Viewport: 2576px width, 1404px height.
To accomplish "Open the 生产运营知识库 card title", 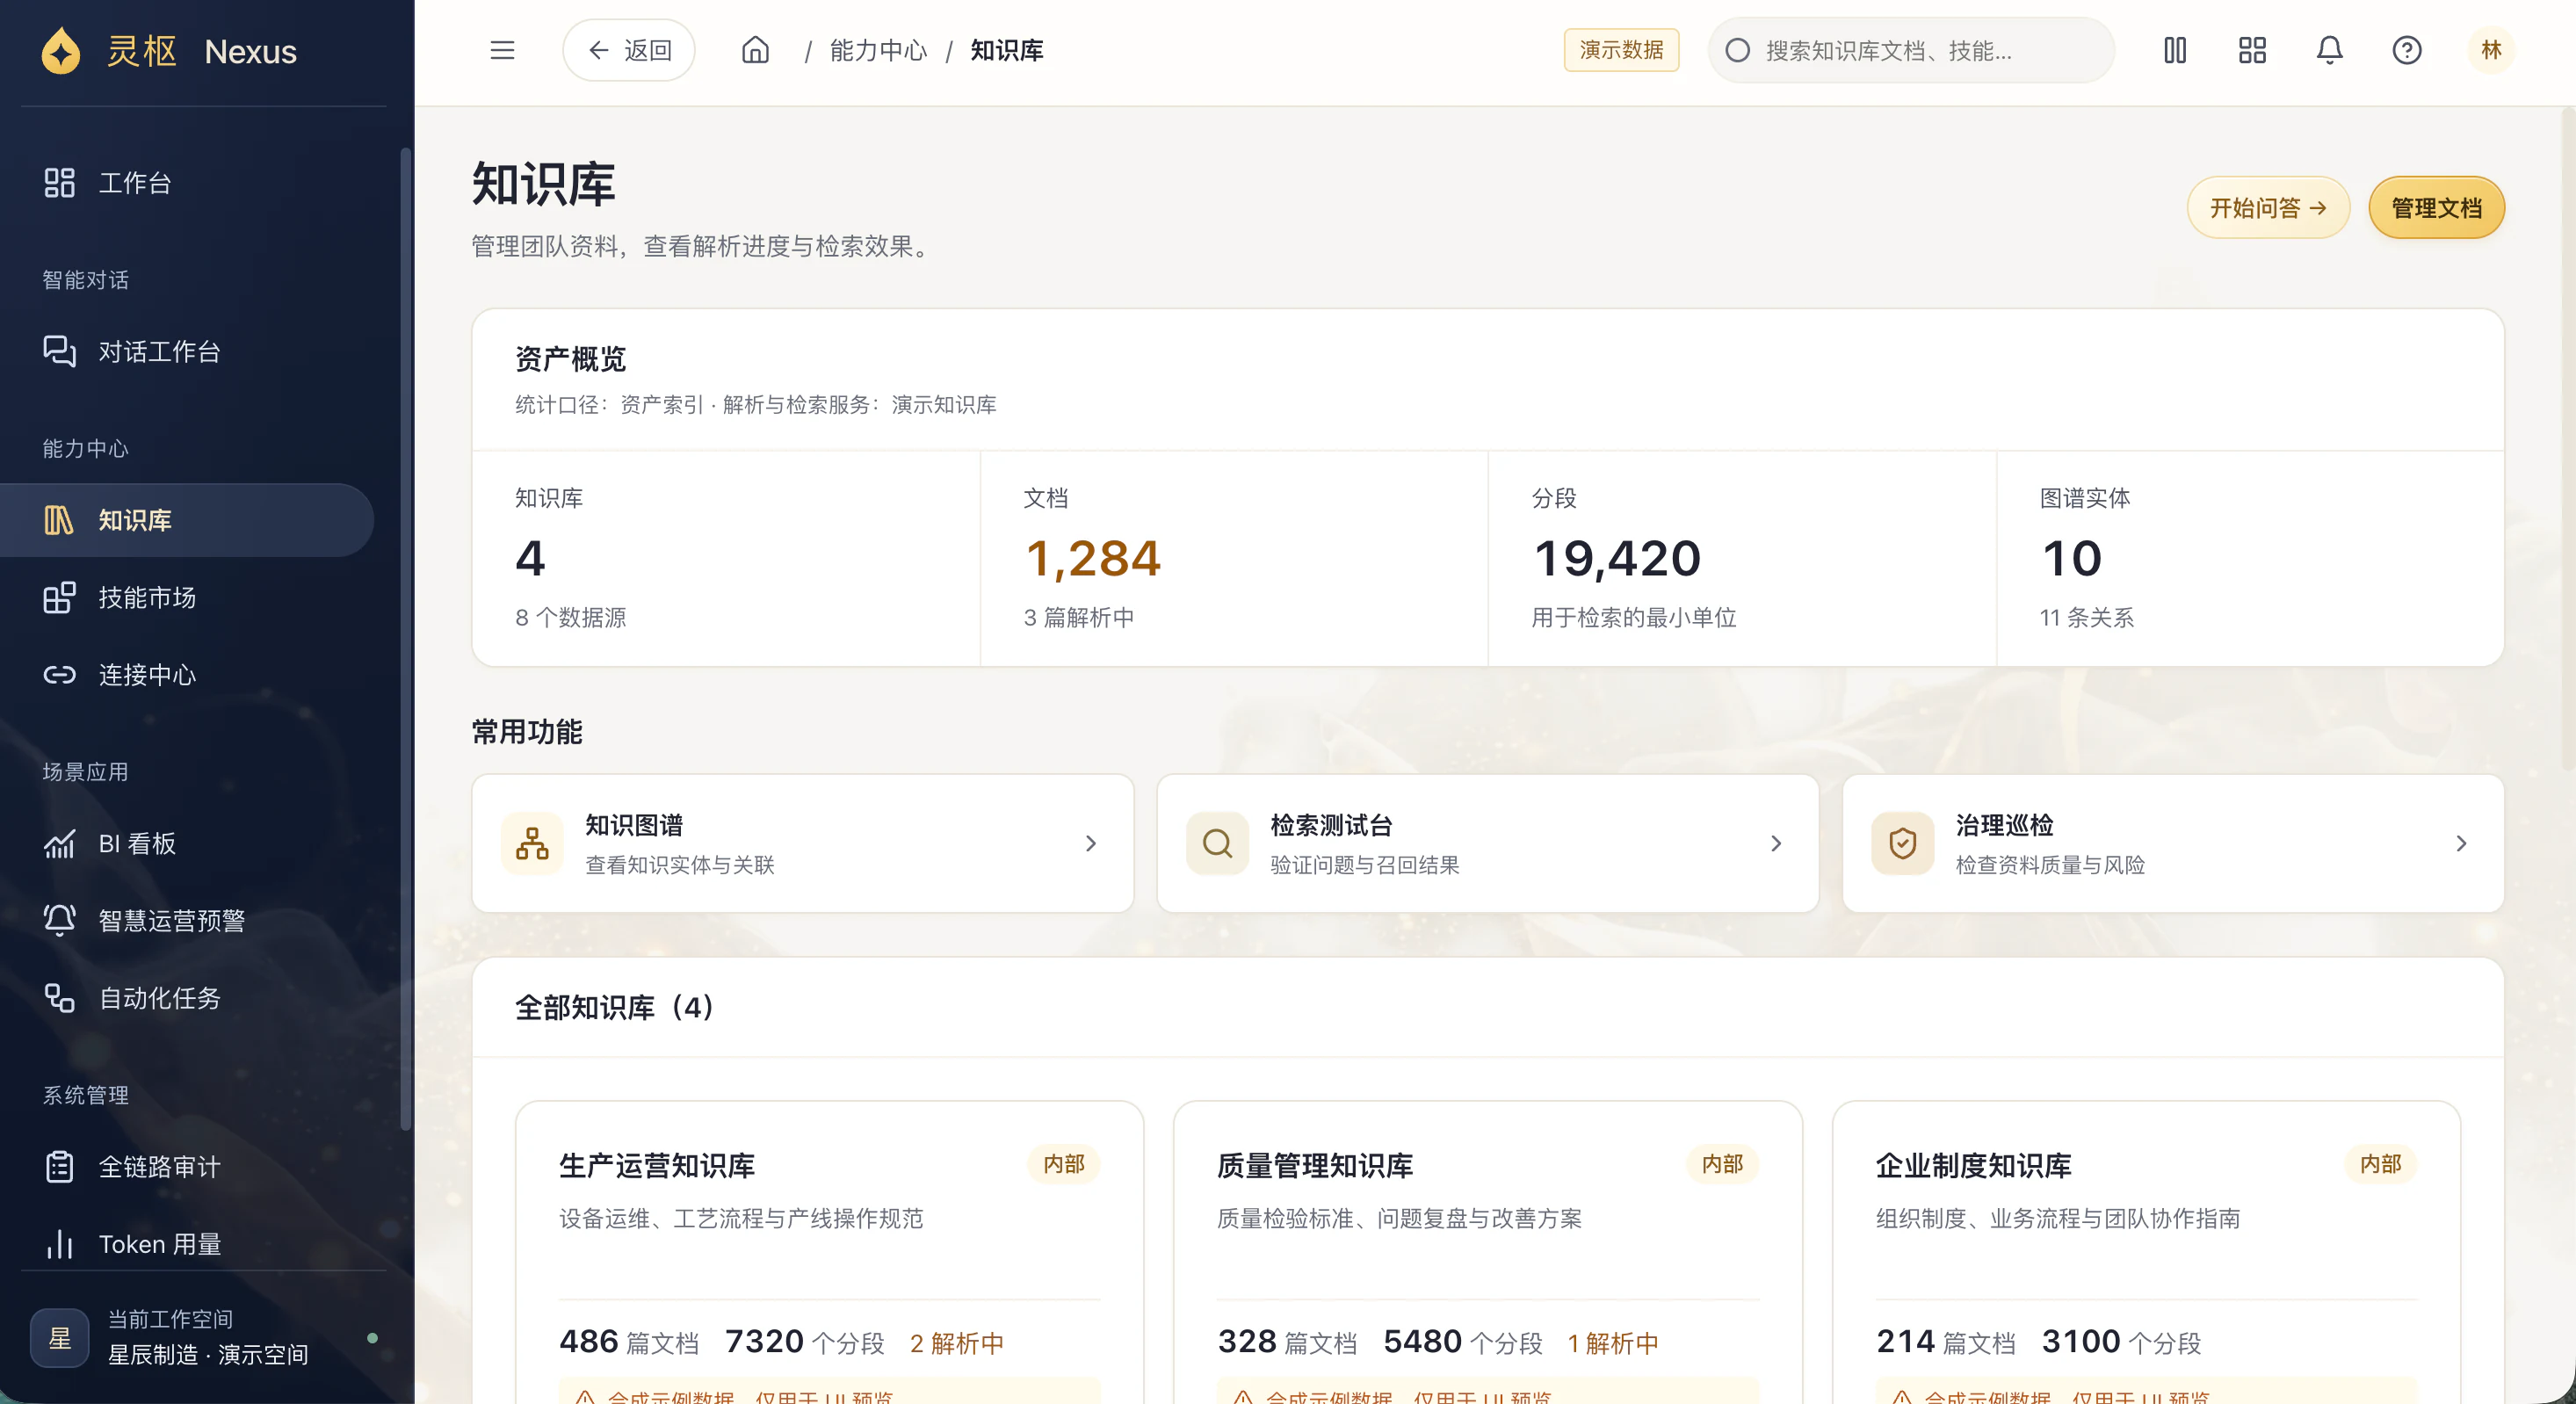I will 657,1165.
